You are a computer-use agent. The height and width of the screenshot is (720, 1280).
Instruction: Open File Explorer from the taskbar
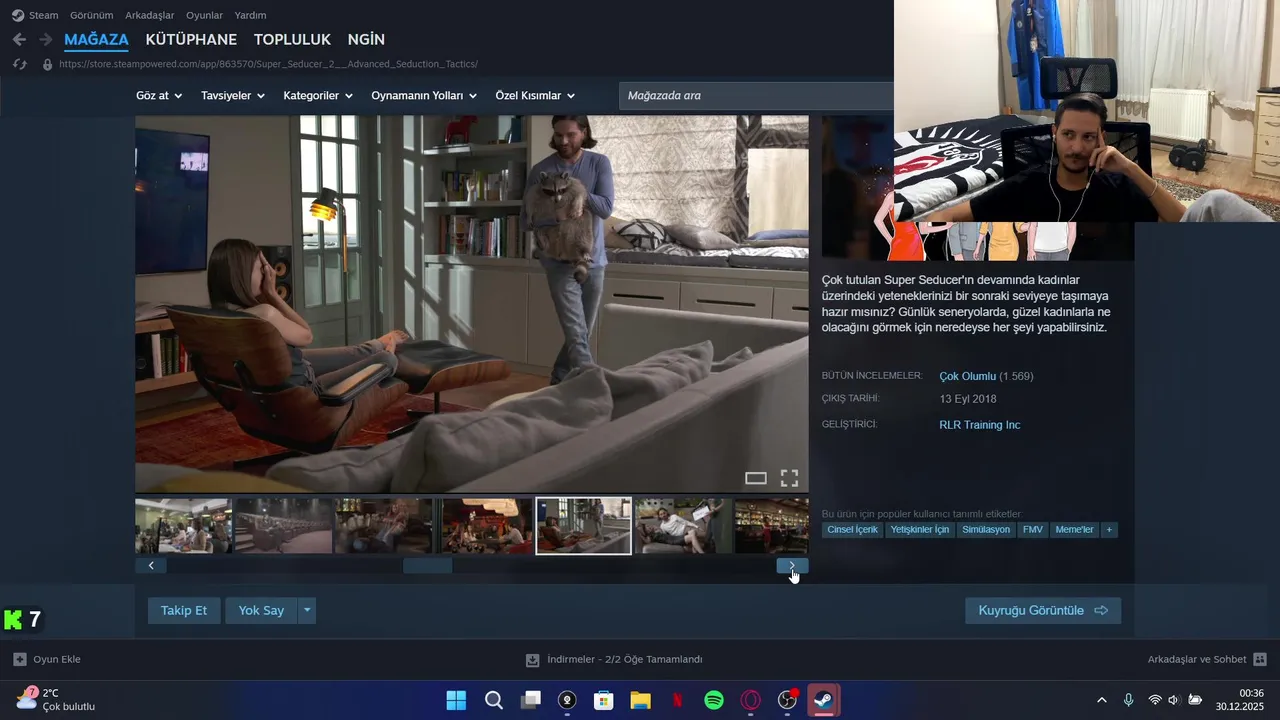(640, 700)
